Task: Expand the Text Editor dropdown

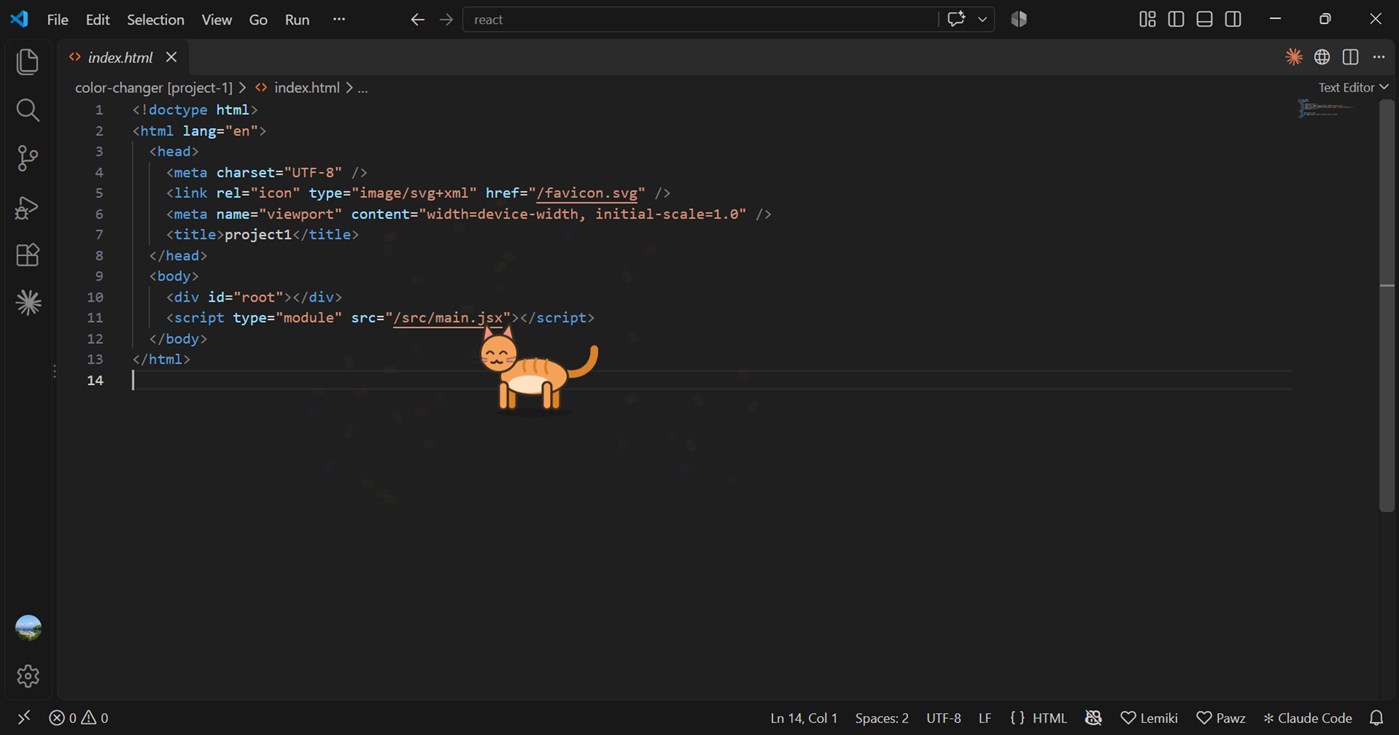Action: pyautogui.click(x=1353, y=87)
